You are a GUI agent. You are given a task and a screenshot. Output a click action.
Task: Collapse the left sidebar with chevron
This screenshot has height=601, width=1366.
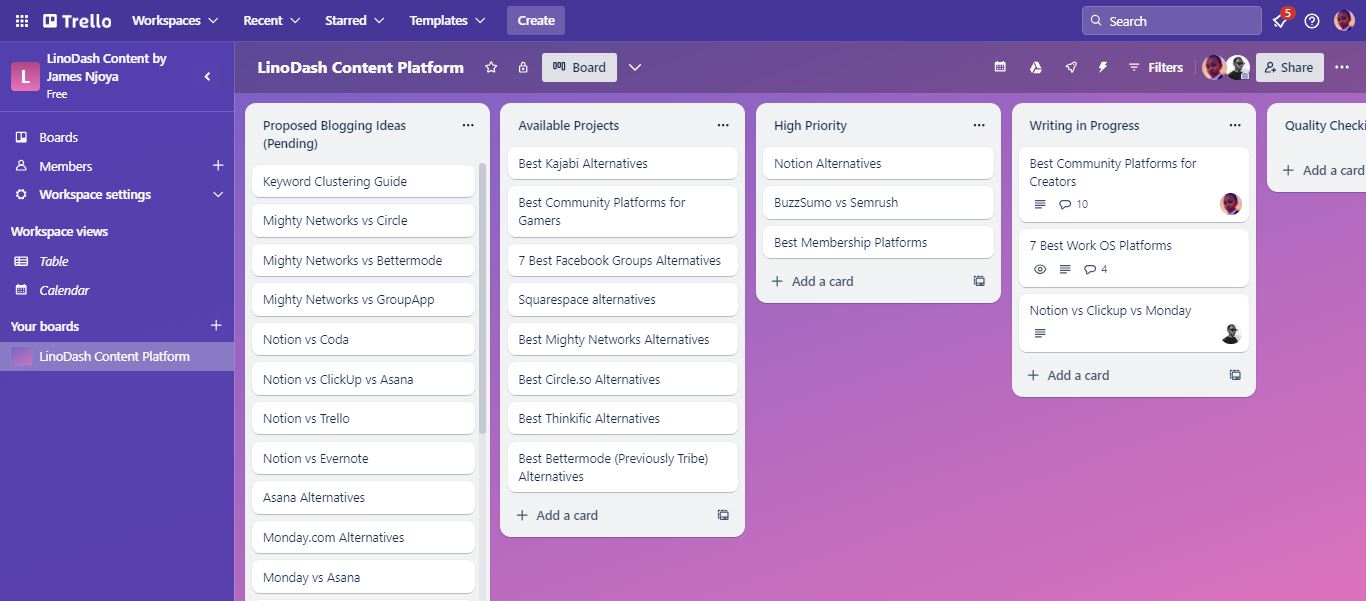click(208, 76)
